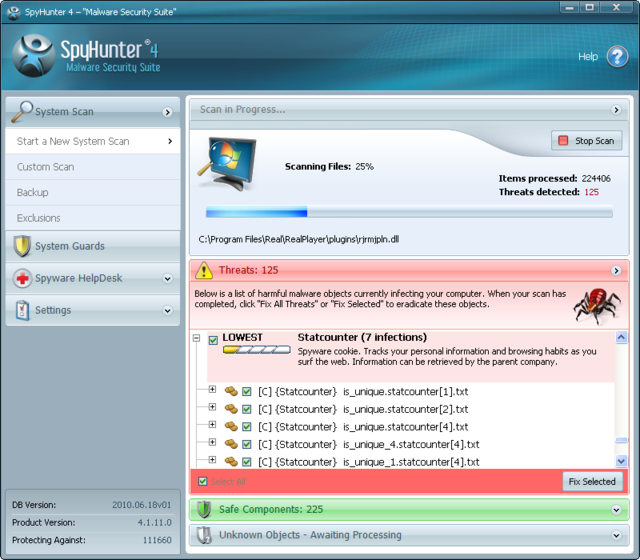Open the Backup menu item
640x560 pixels.
tap(93, 192)
